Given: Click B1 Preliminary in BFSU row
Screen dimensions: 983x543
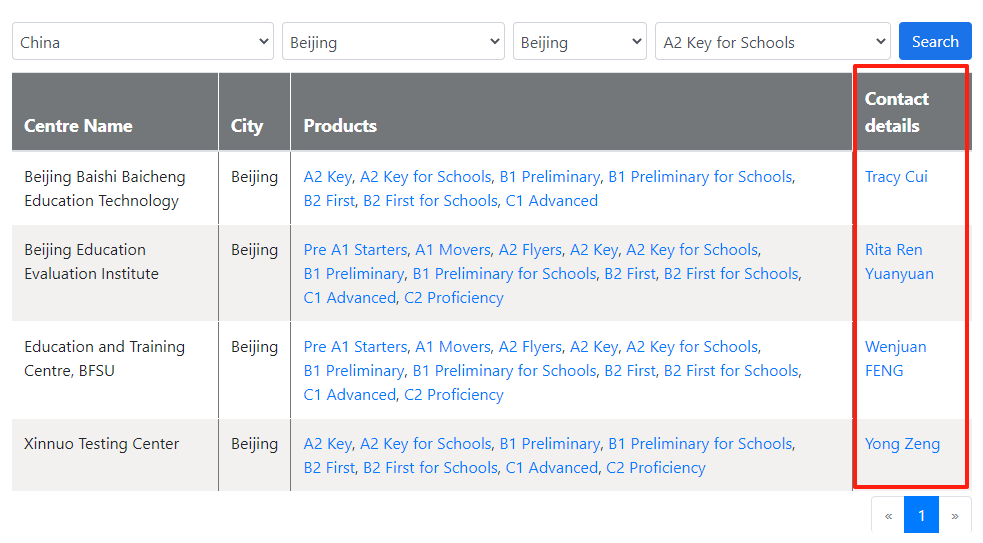Looking at the screenshot, I should pyautogui.click(x=354, y=371).
